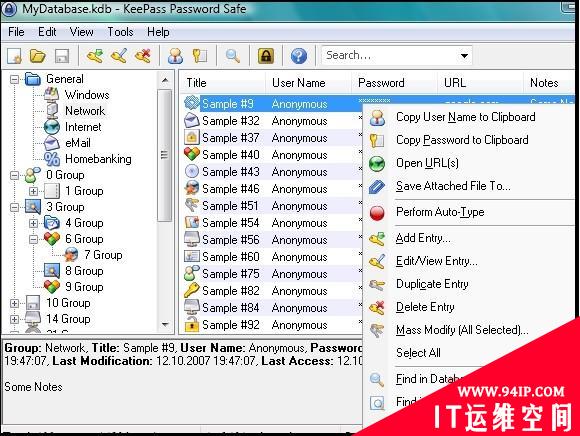The width and height of the screenshot is (580, 436).
Task: Collapse the 6 Group tree node
Action: pos(33,239)
